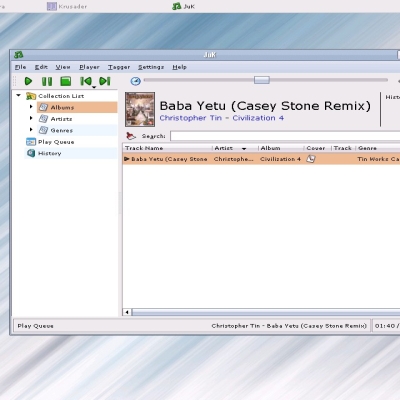This screenshot has height=400, width=400.
Task: Click the Civilization 4 album link
Action: point(258,118)
